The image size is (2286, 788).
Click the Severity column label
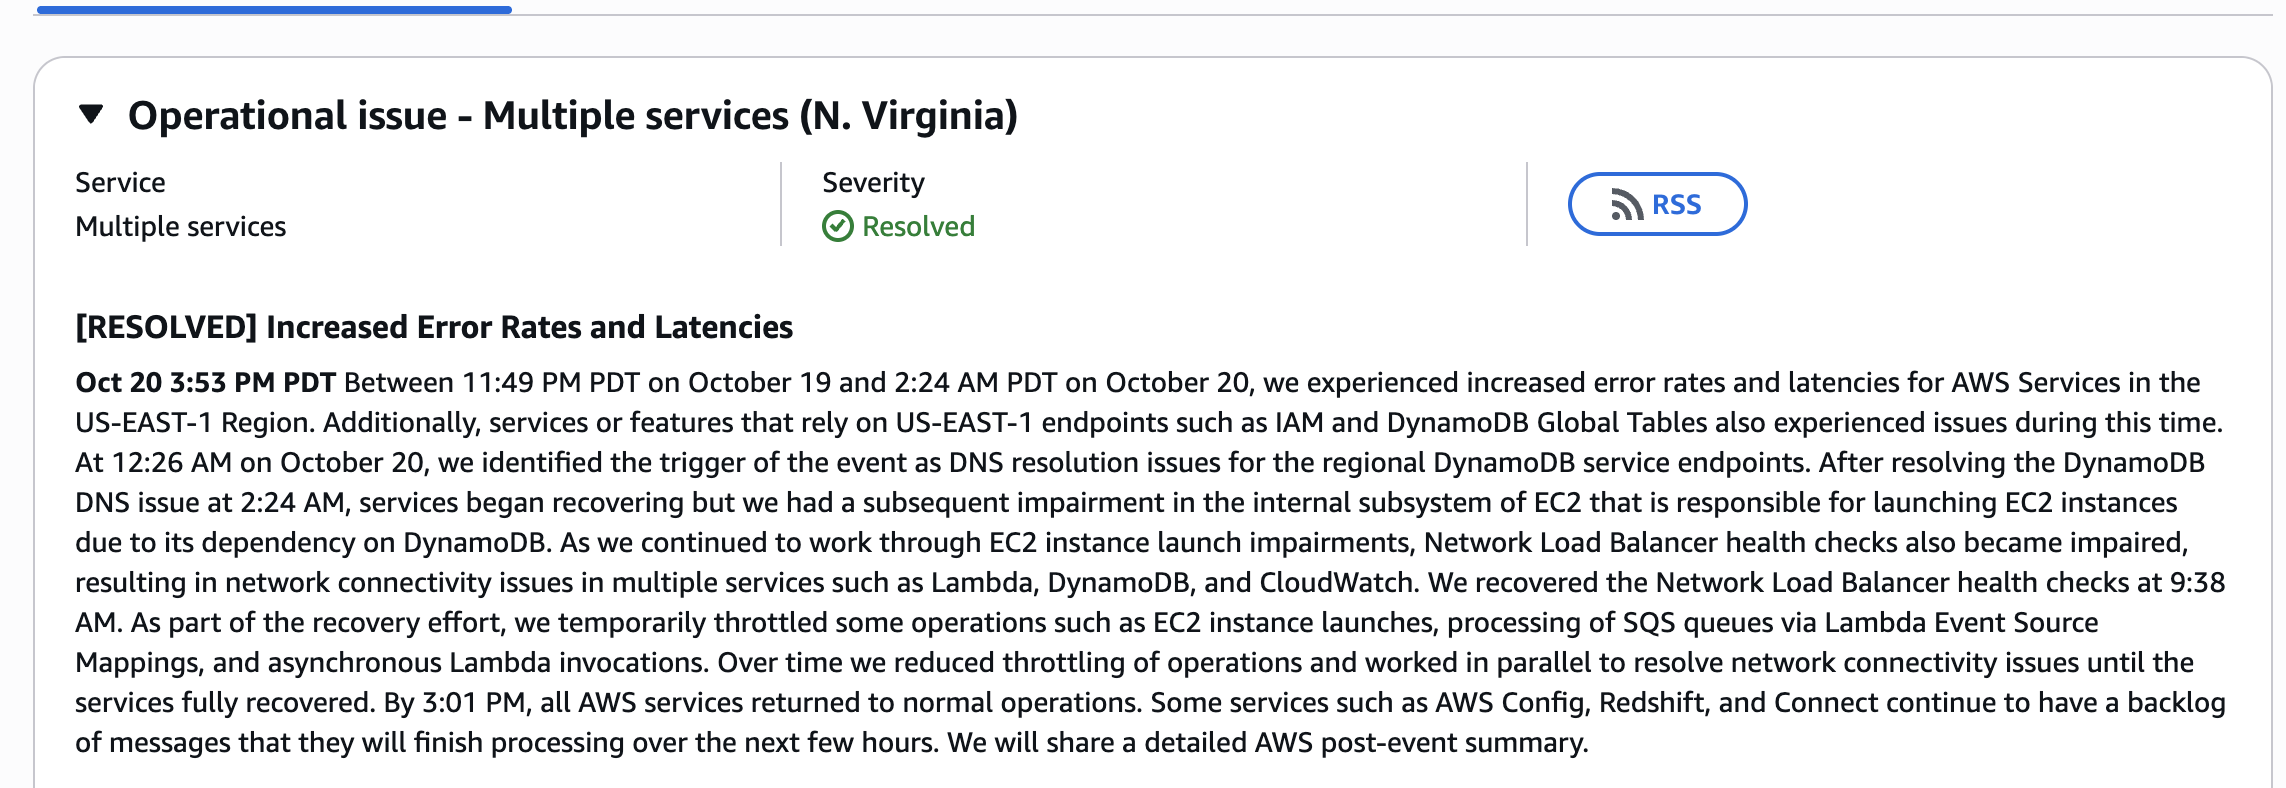click(873, 183)
